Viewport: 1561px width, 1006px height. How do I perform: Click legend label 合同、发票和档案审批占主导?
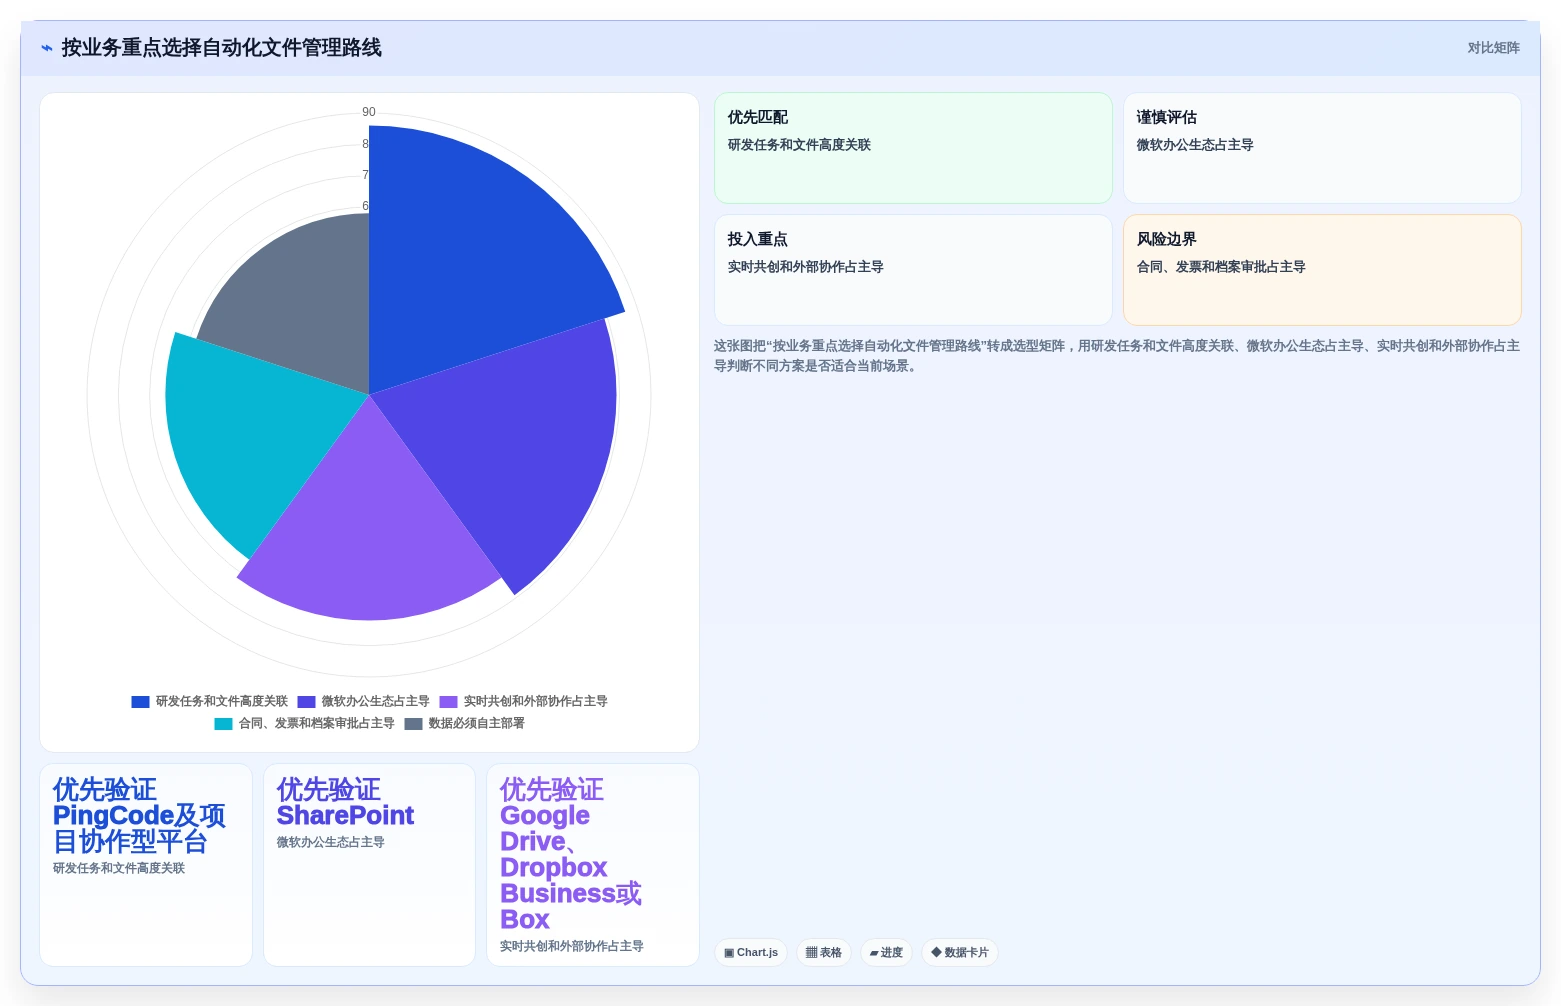[316, 724]
